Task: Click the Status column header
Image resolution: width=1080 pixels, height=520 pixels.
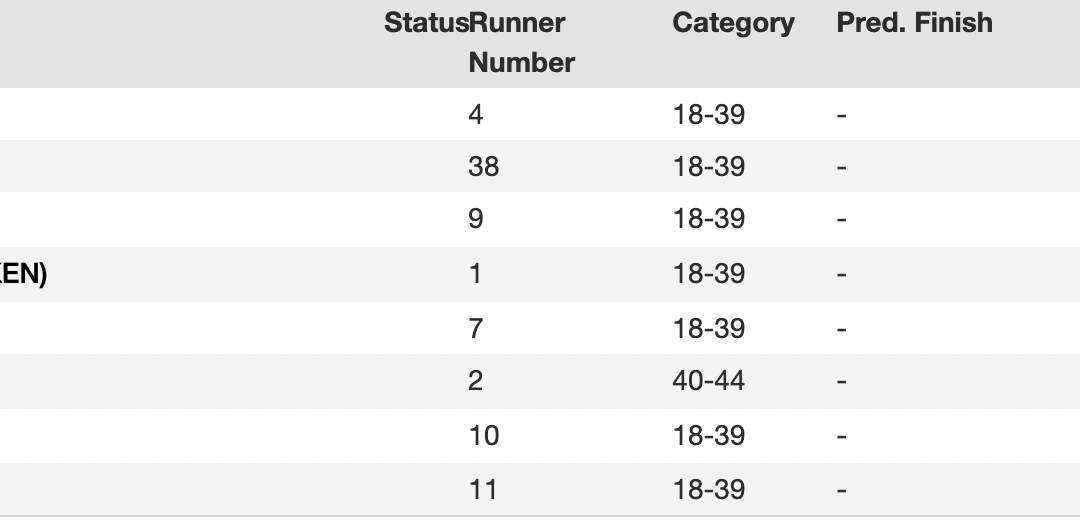Action: point(425,23)
